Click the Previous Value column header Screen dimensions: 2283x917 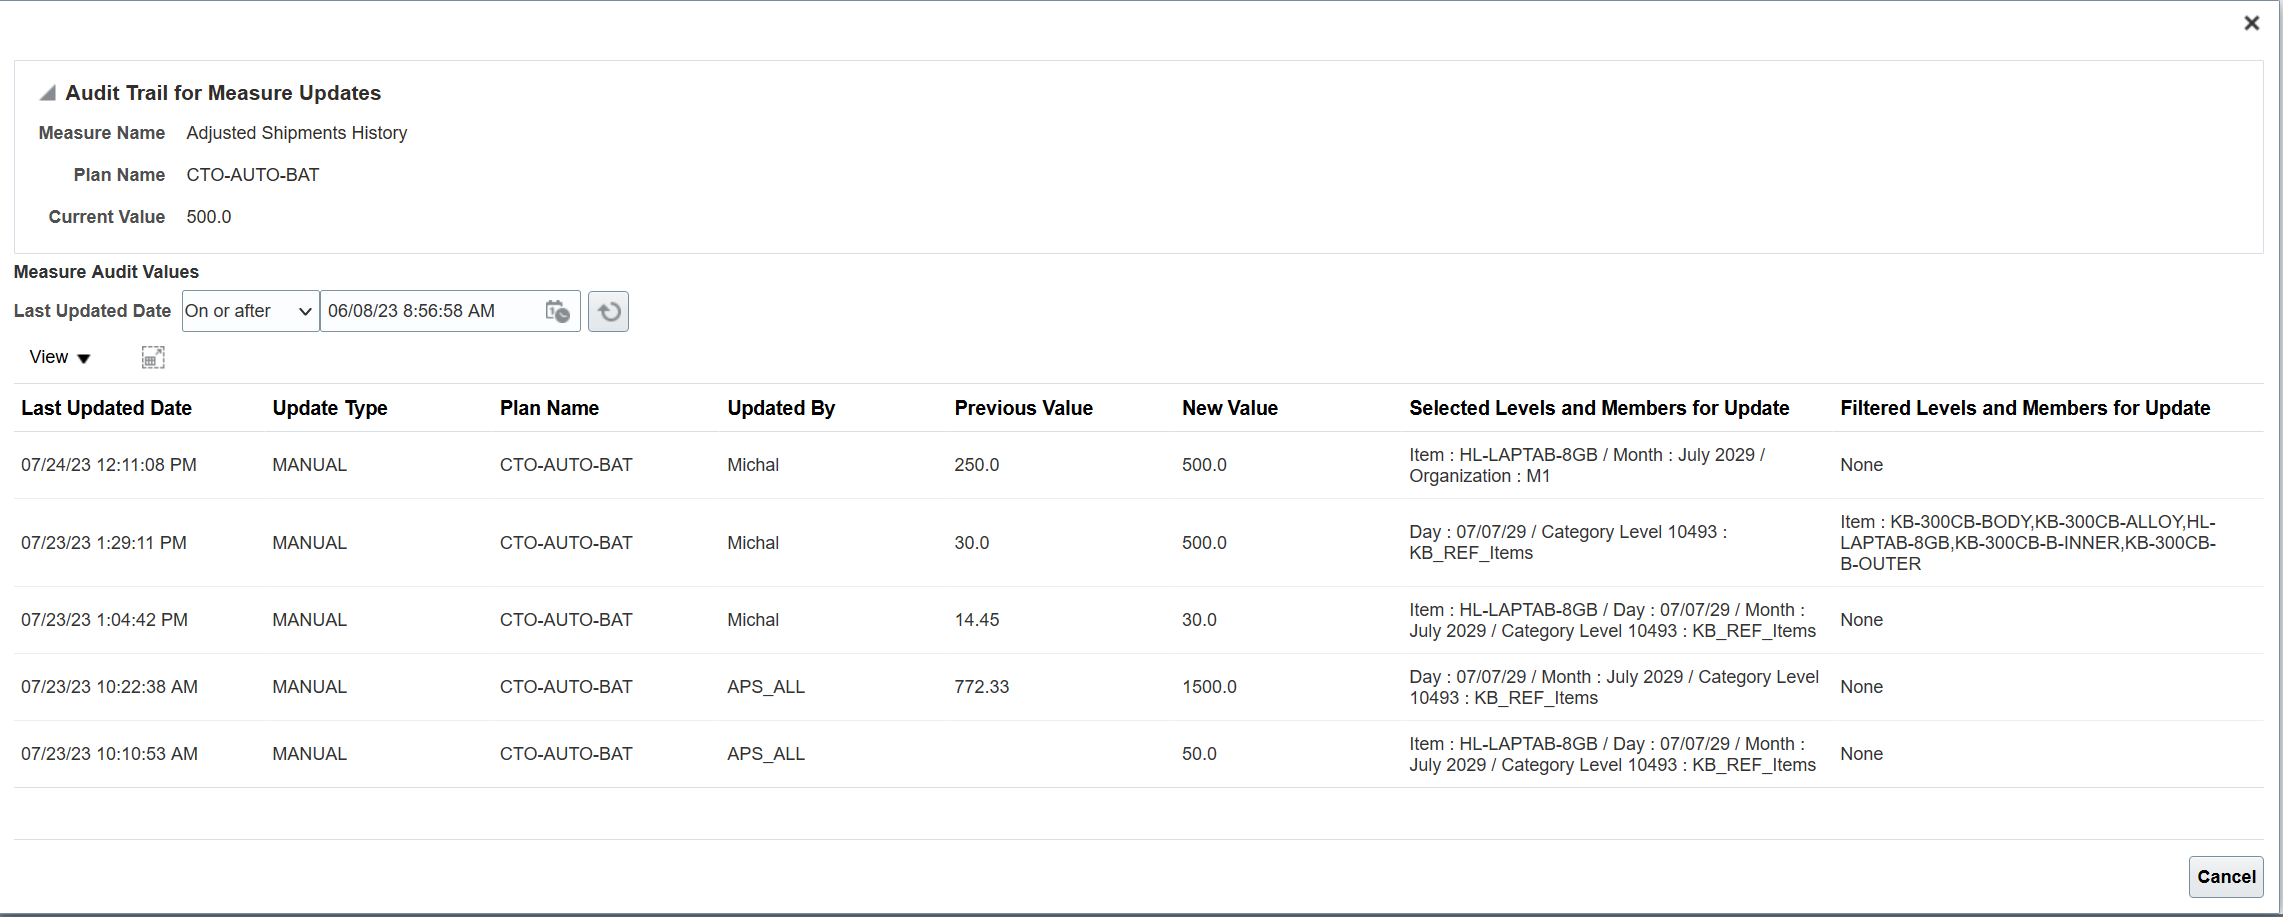(1023, 408)
